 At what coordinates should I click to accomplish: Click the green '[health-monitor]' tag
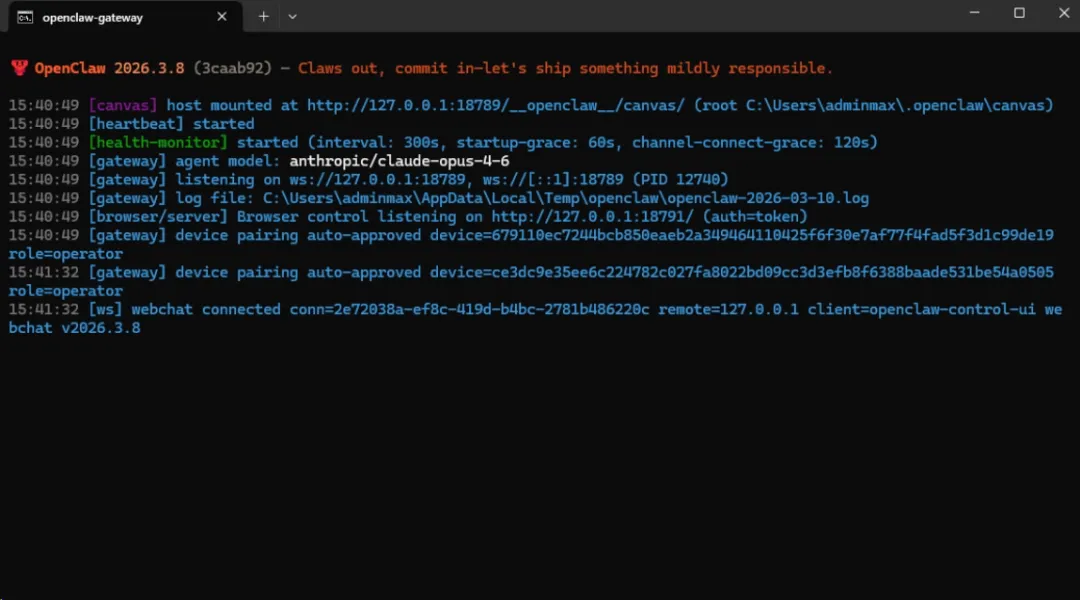[158, 143]
